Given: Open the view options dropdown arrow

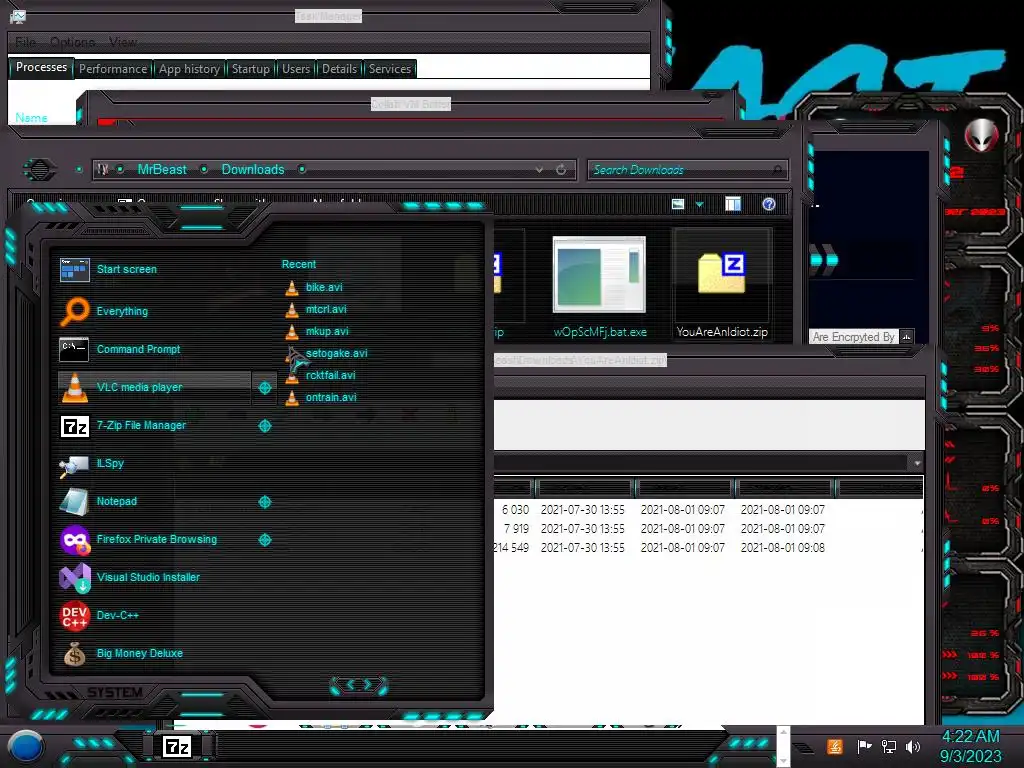Looking at the screenshot, I should [x=699, y=205].
